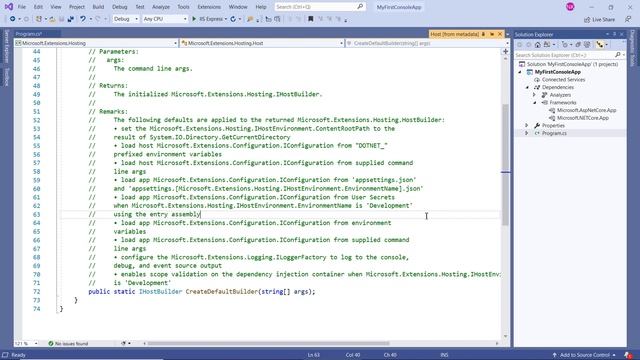Click the Open File toolbar icon
Screen dimensions: 640x360
[52, 19]
